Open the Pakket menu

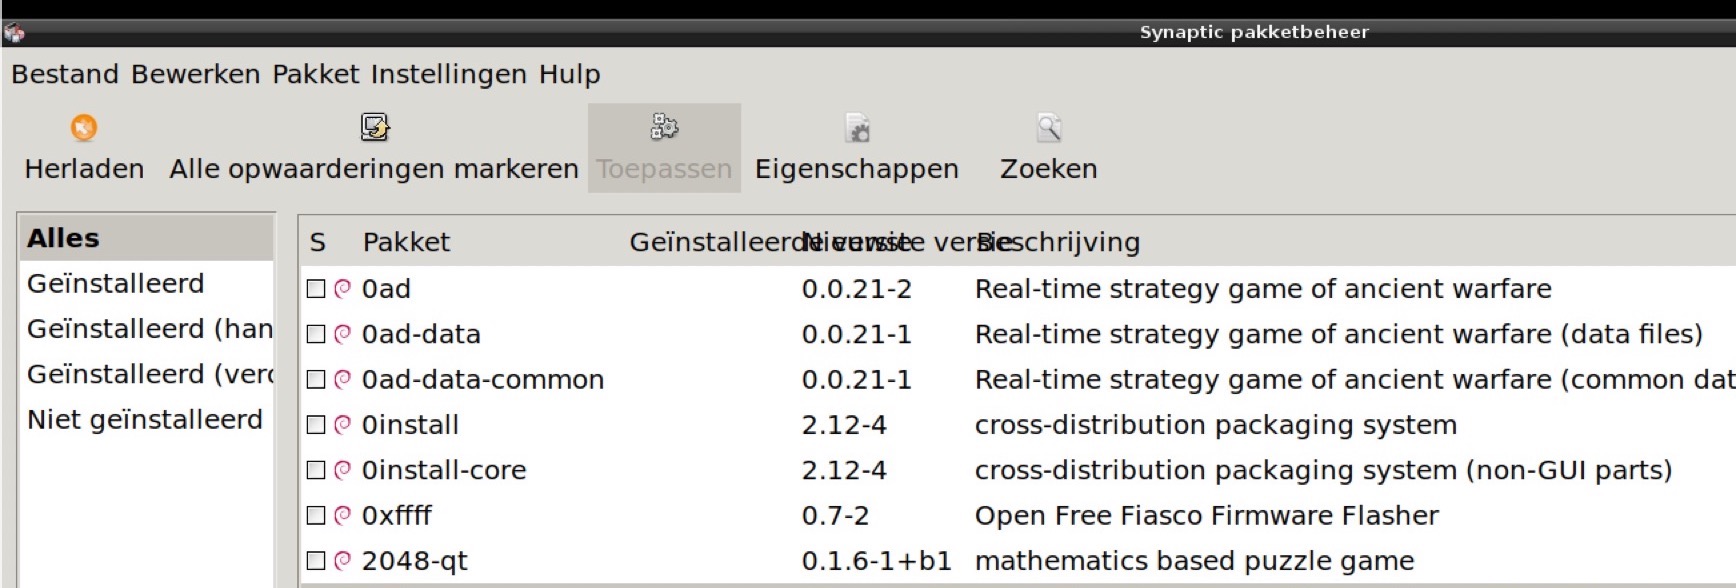tap(316, 74)
